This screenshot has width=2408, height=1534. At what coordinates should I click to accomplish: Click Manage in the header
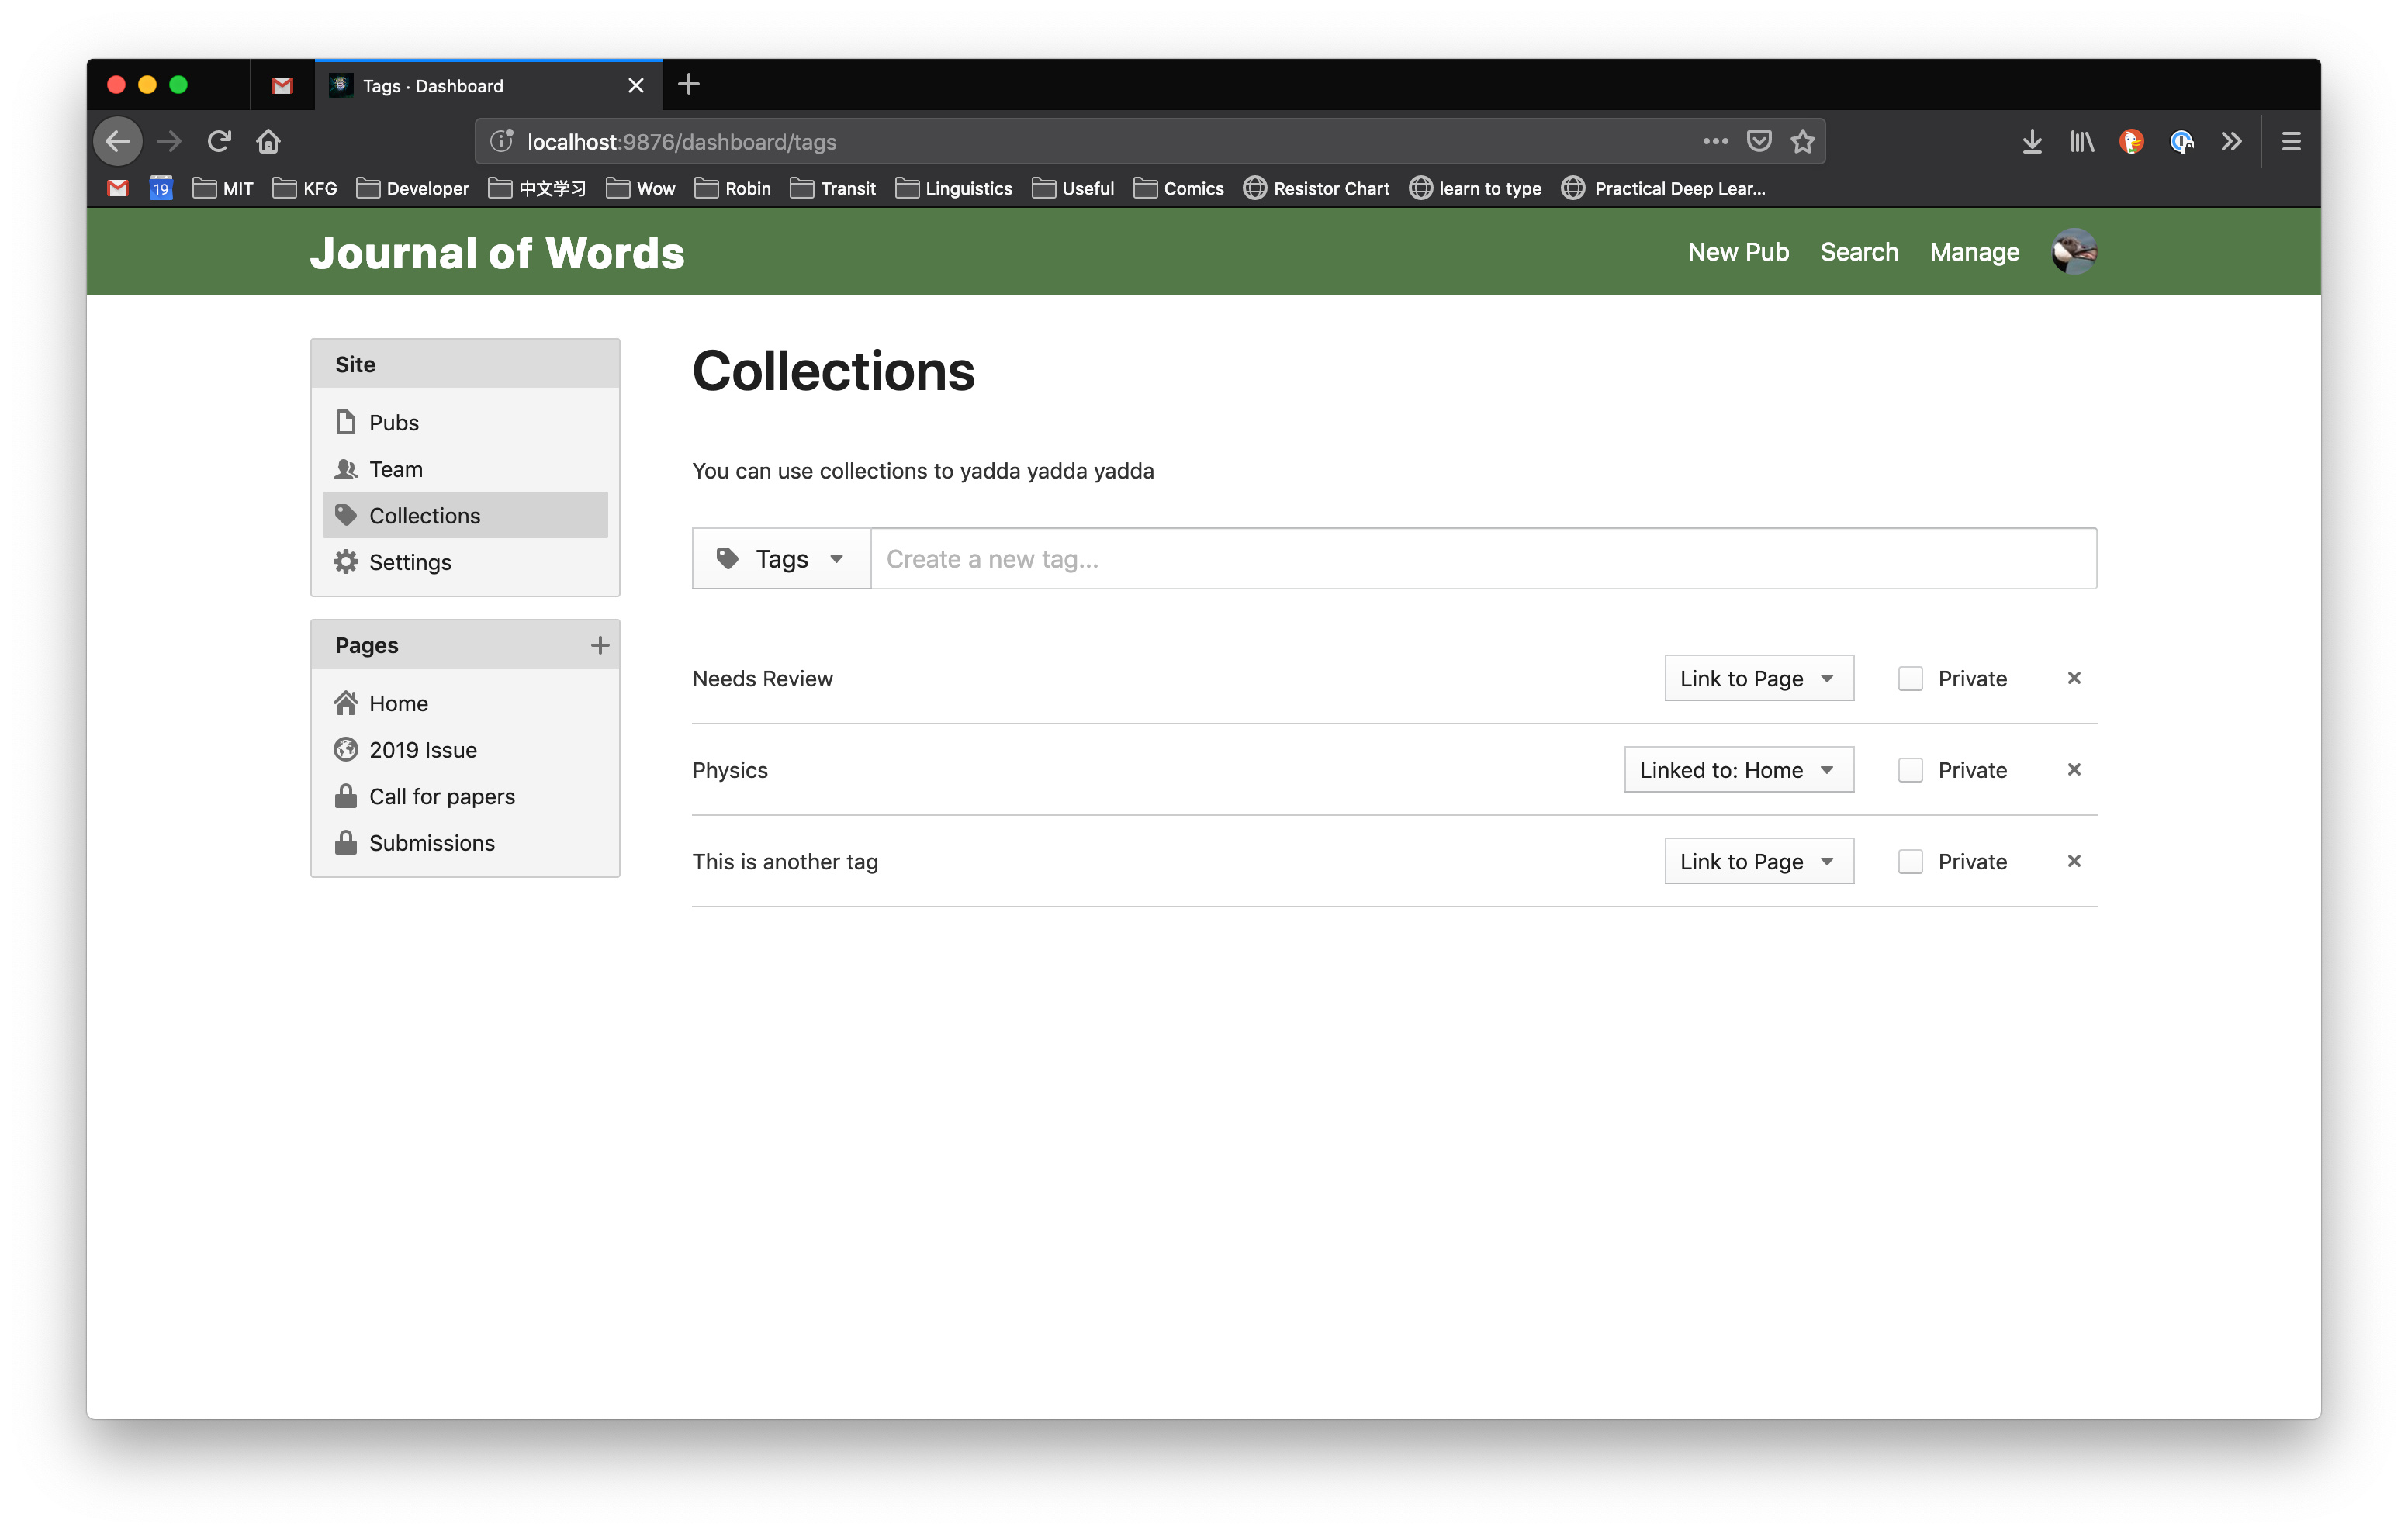point(1974,252)
